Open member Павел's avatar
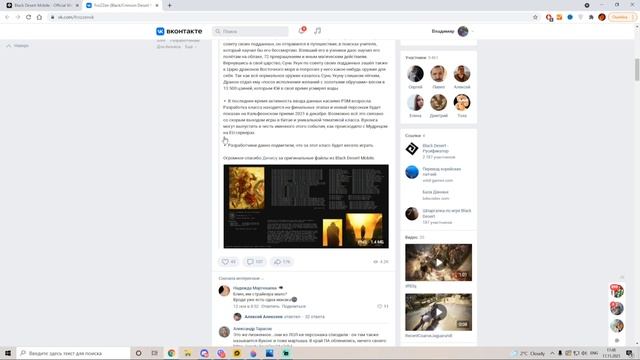The width and height of the screenshot is (640, 360). click(438, 74)
